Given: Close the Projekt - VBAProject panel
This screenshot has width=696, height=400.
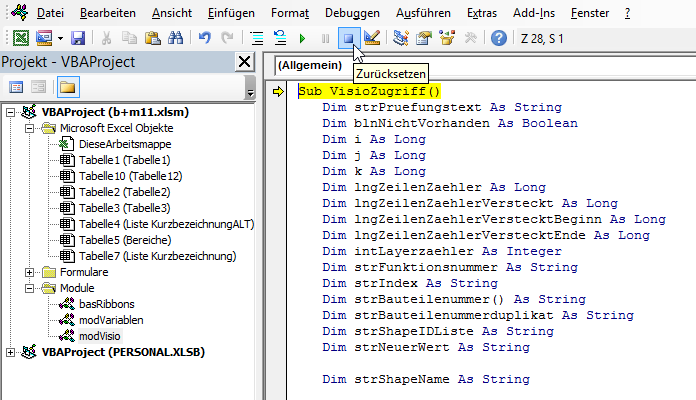Looking at the screenshot, I should tap(243, 62).
